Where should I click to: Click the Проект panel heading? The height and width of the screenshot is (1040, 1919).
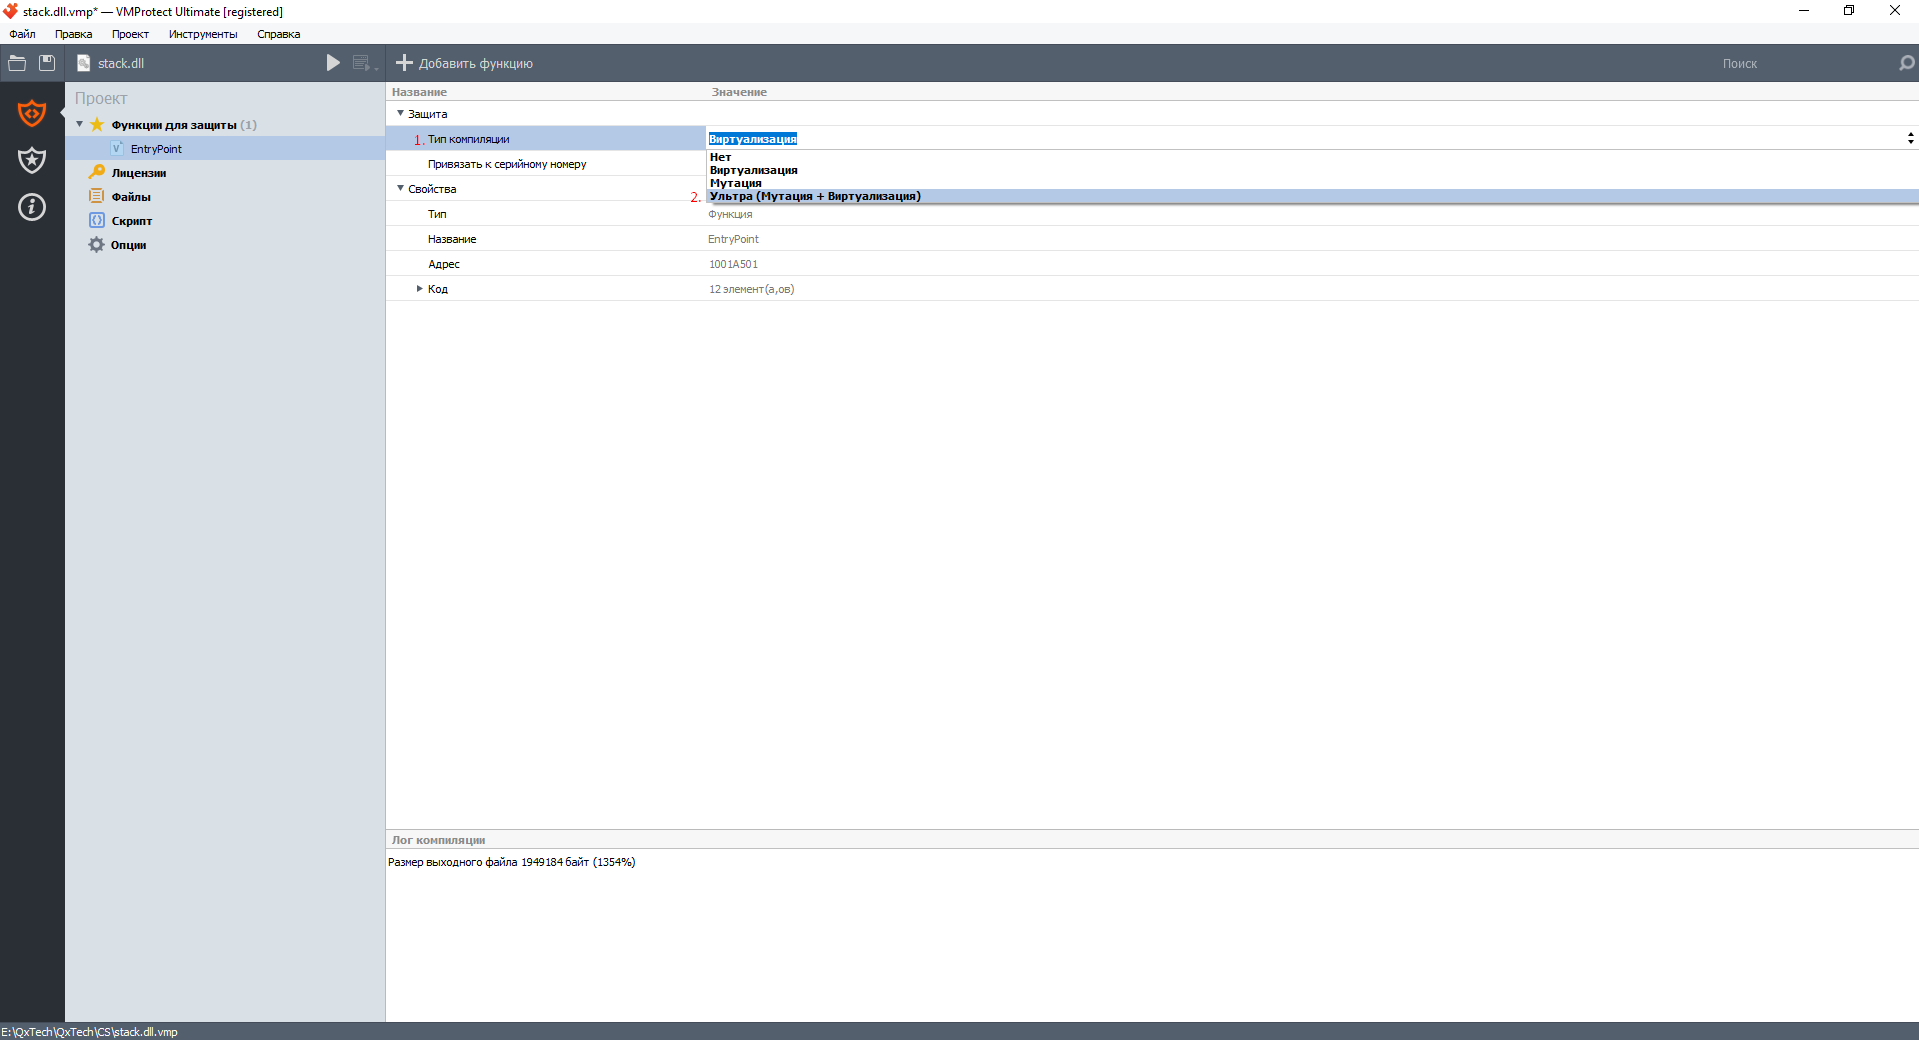(101, 98)
